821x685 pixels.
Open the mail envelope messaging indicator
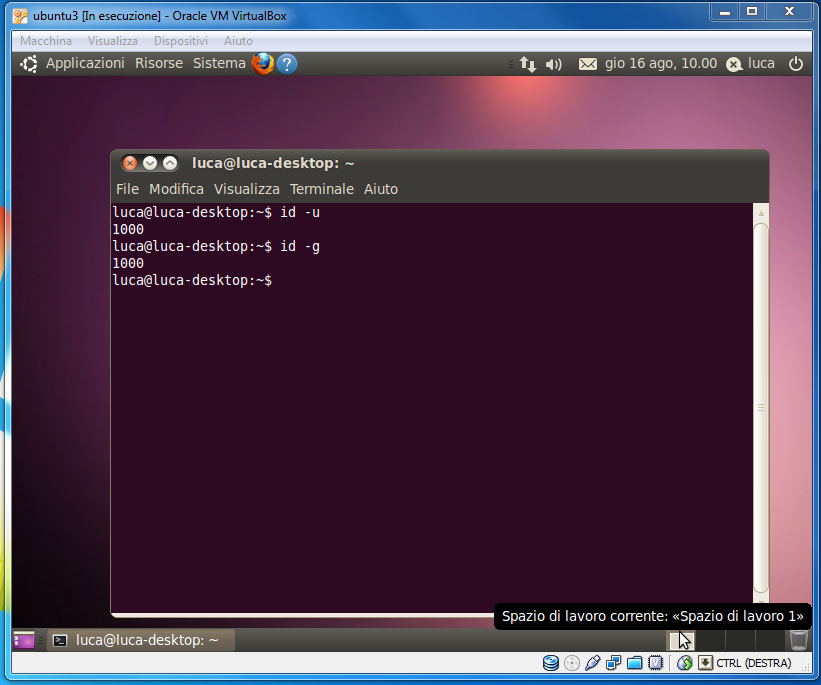(x=587, y=64)
